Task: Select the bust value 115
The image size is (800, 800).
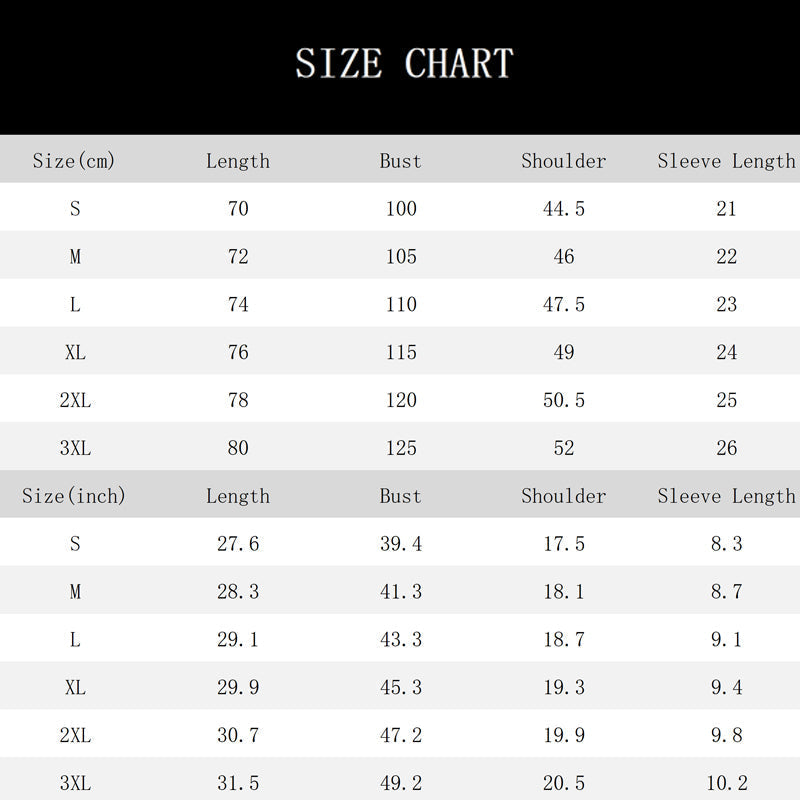Action: tap(401, 353)
